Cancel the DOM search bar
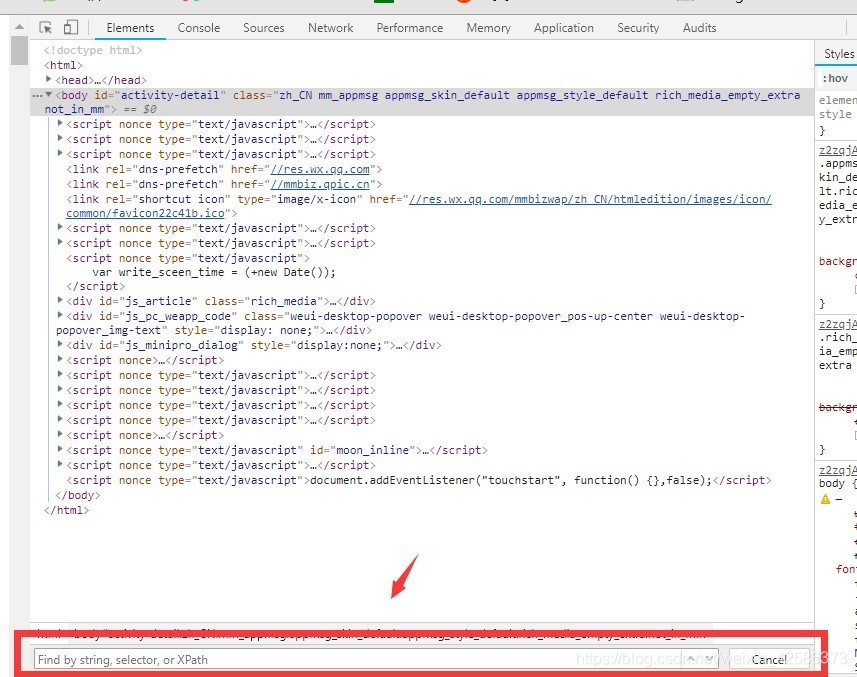This screenshot has width=857, height=677. (768, 660)
